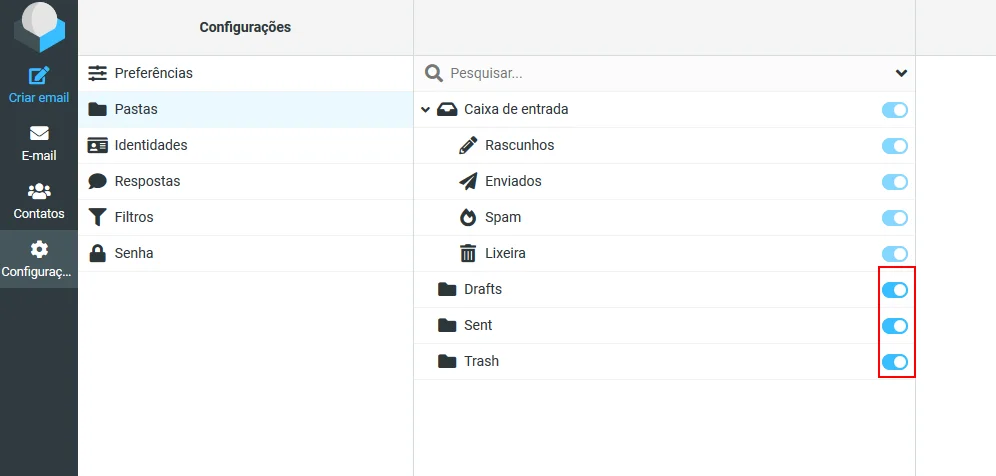Select the Spam folder row
Viewport: 996px width, 476px height.
click(664, 217)
